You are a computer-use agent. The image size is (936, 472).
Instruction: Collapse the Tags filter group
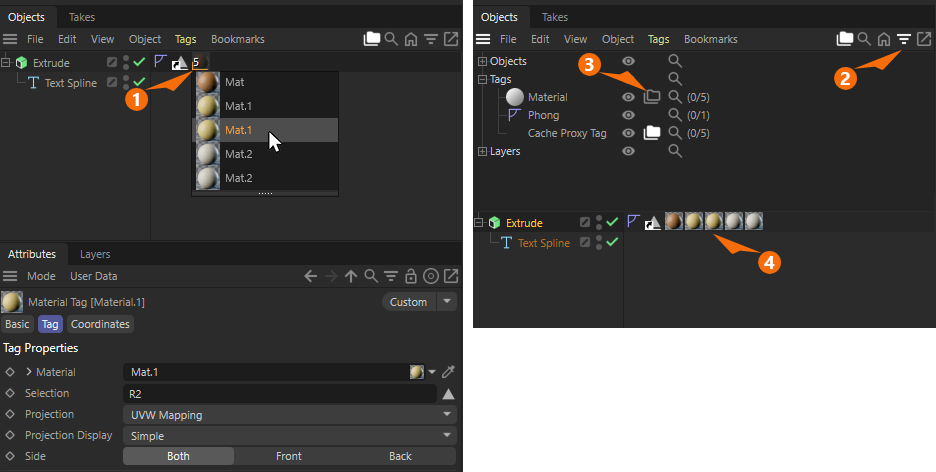coord(483,79)
